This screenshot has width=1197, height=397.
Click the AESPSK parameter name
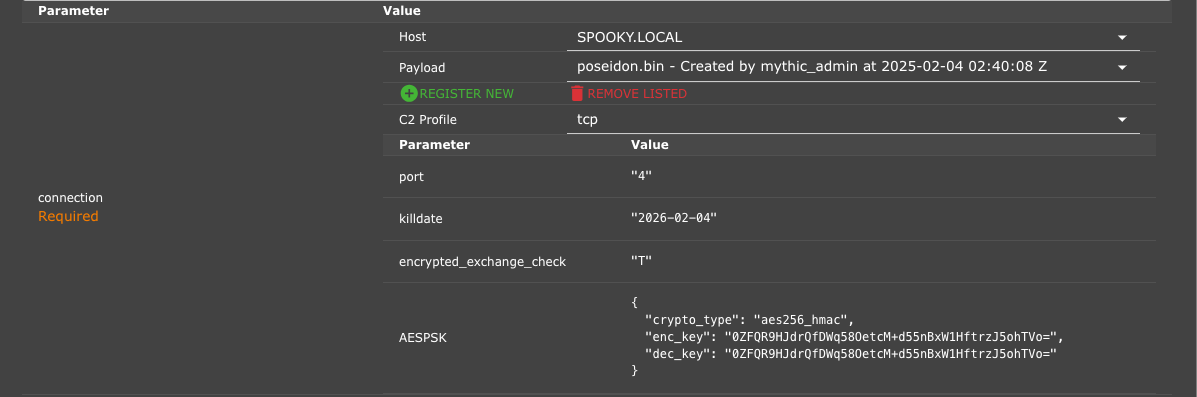[x=423, y=337]
